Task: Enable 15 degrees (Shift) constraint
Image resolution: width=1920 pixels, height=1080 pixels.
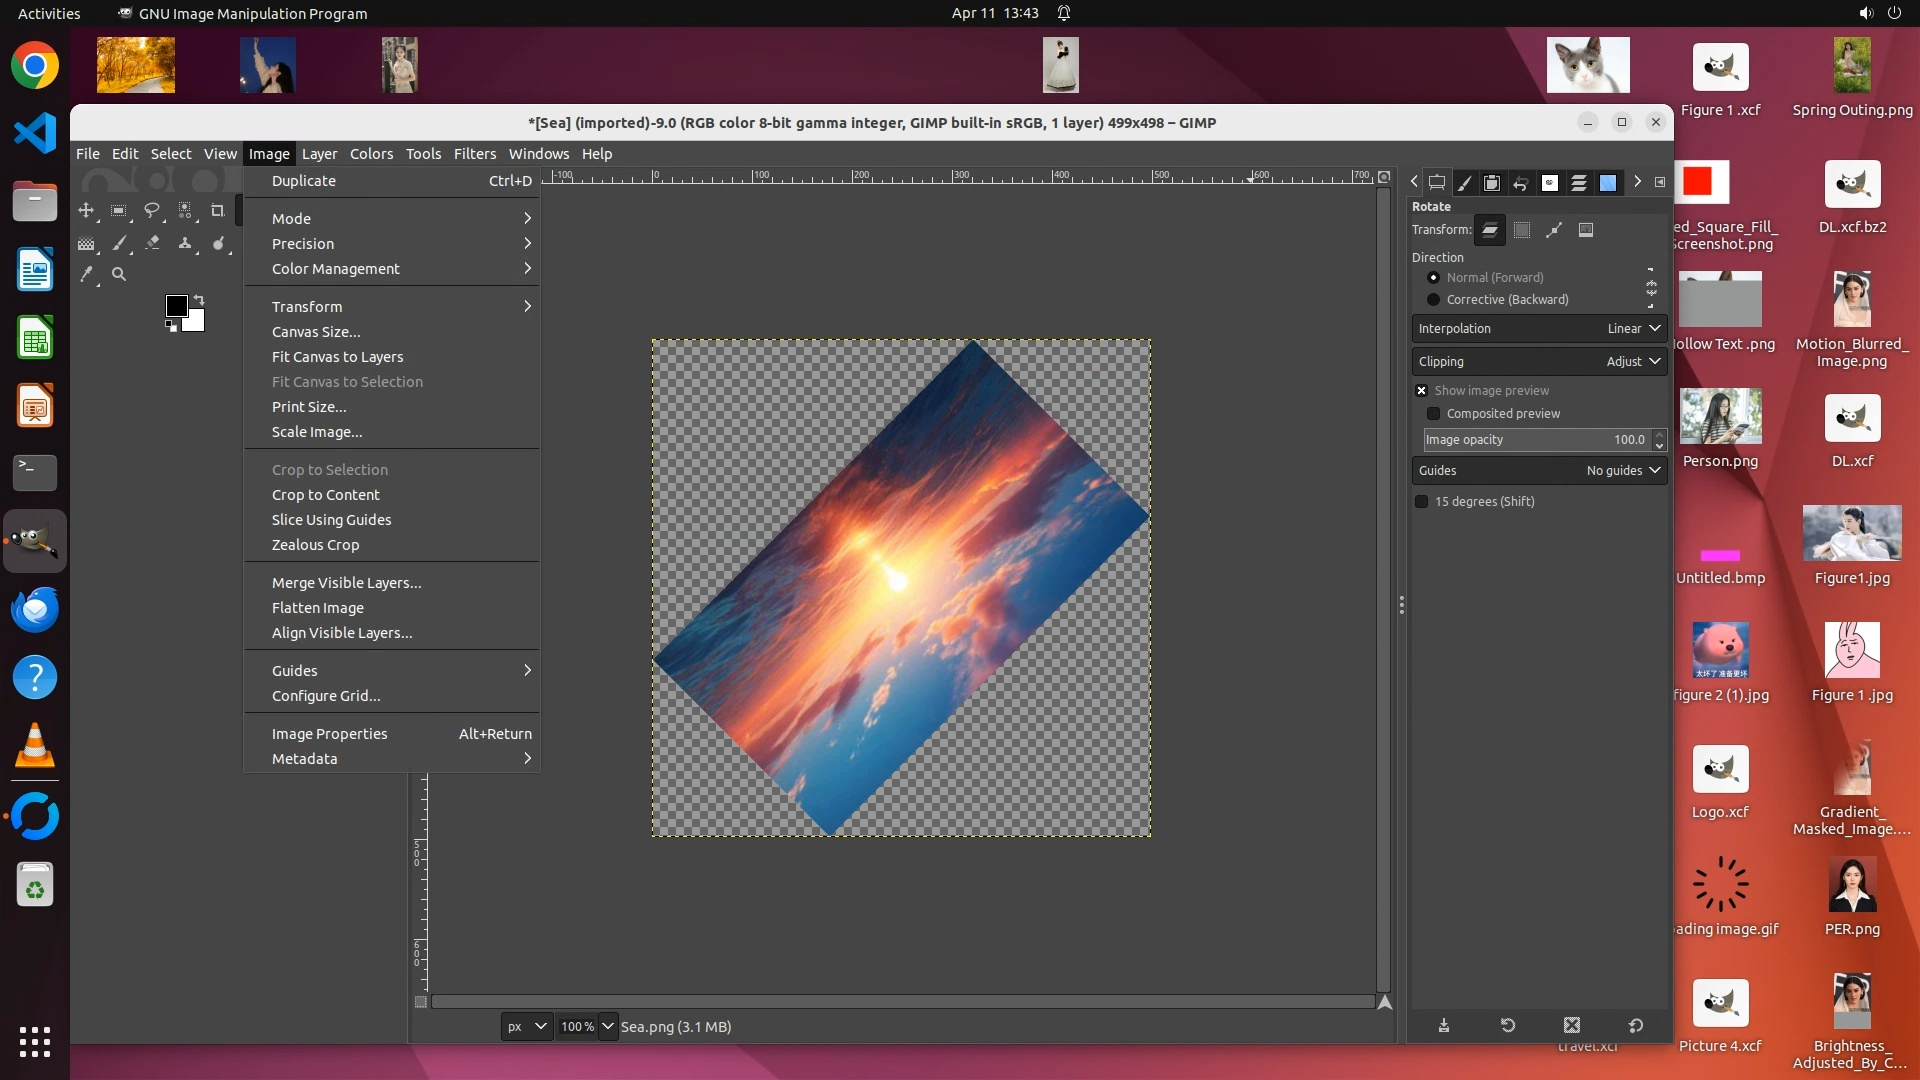Action: coord(1422,502)
